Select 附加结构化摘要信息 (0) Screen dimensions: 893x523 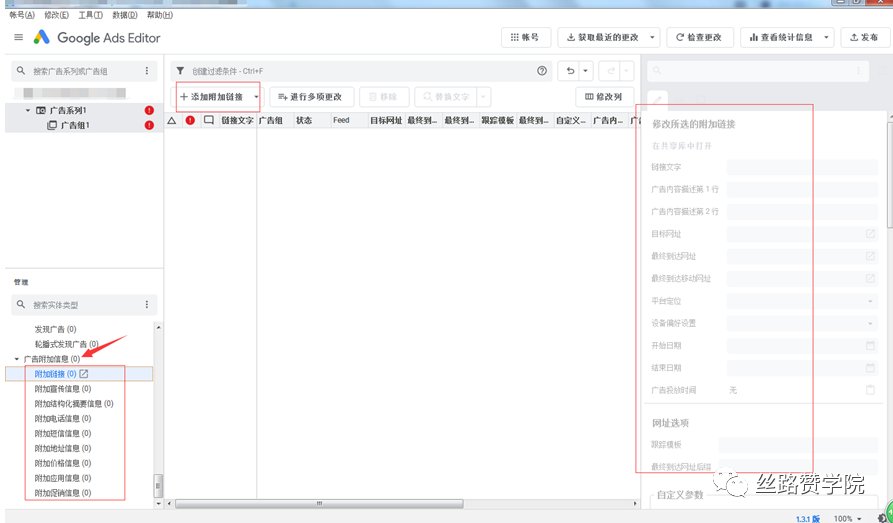coord(74,404)
